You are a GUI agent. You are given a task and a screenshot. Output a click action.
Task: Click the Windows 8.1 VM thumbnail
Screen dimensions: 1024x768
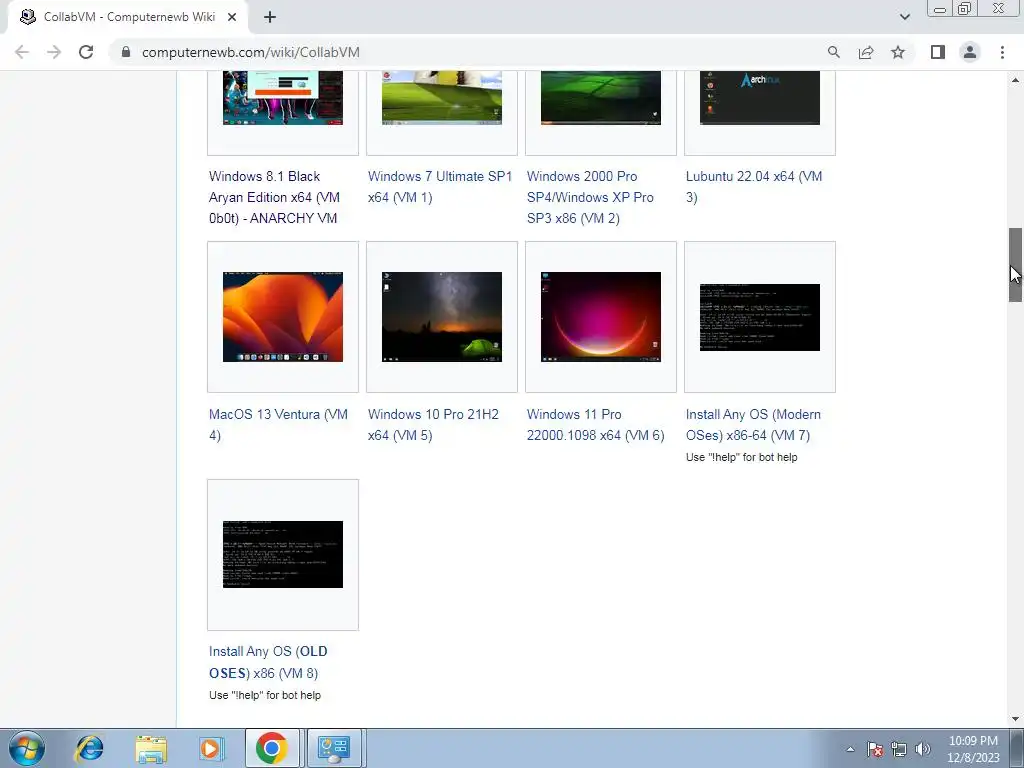point(283,98)
